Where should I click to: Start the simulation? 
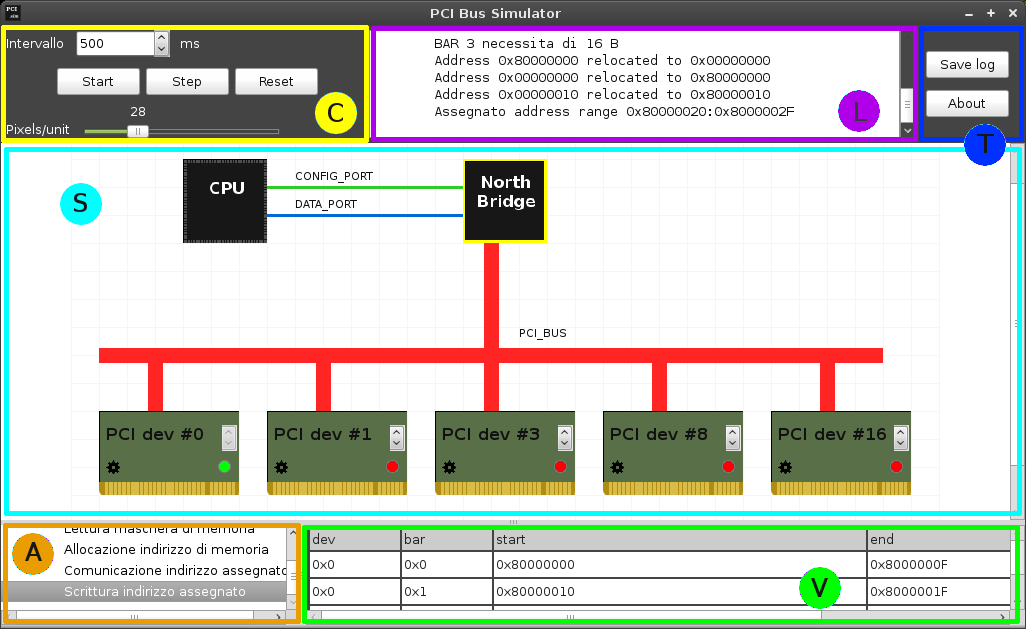[98, 82]
